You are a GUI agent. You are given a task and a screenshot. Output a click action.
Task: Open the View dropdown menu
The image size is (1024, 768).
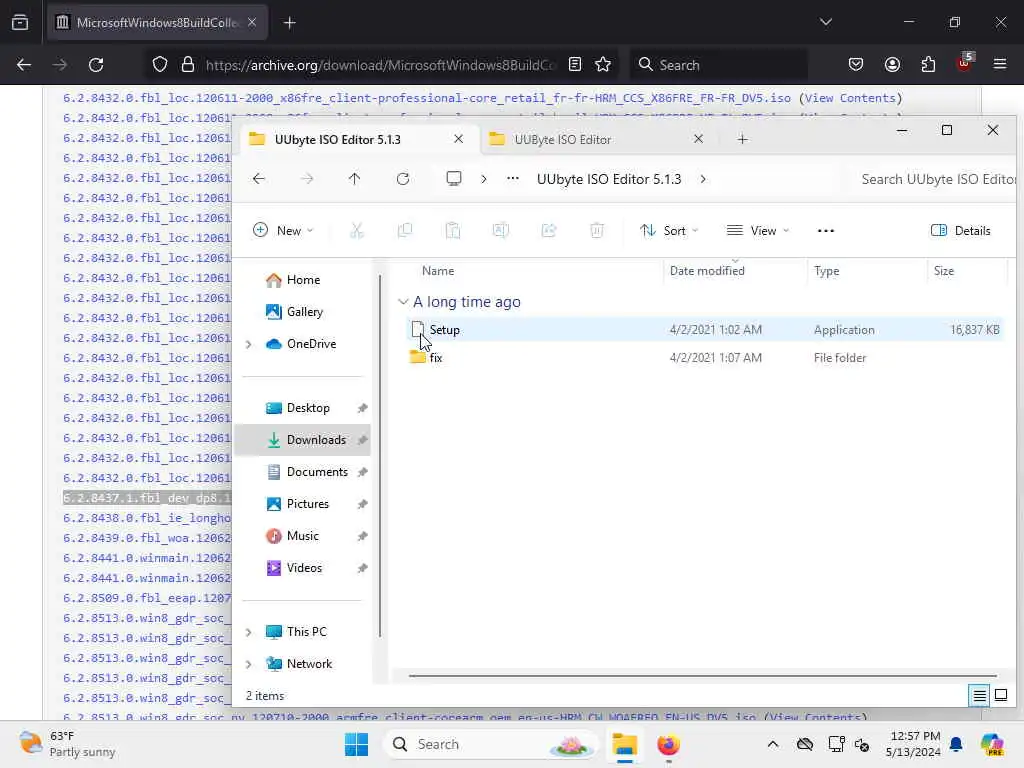tap(758, 231)
